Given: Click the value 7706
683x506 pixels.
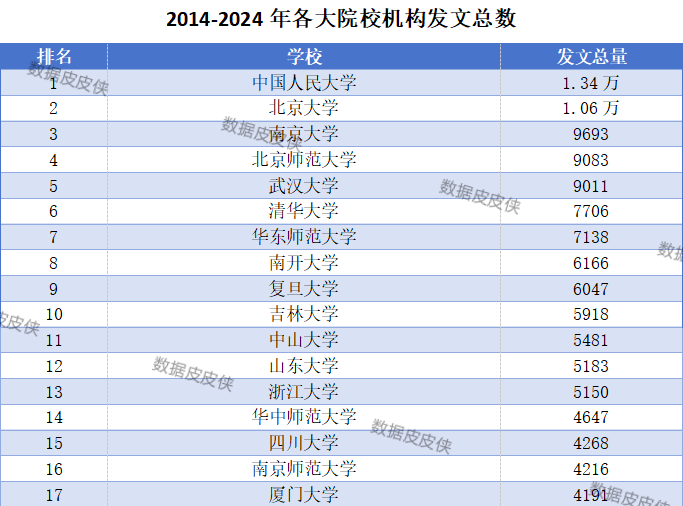Looking at the screenshot, I should (591, 211).
